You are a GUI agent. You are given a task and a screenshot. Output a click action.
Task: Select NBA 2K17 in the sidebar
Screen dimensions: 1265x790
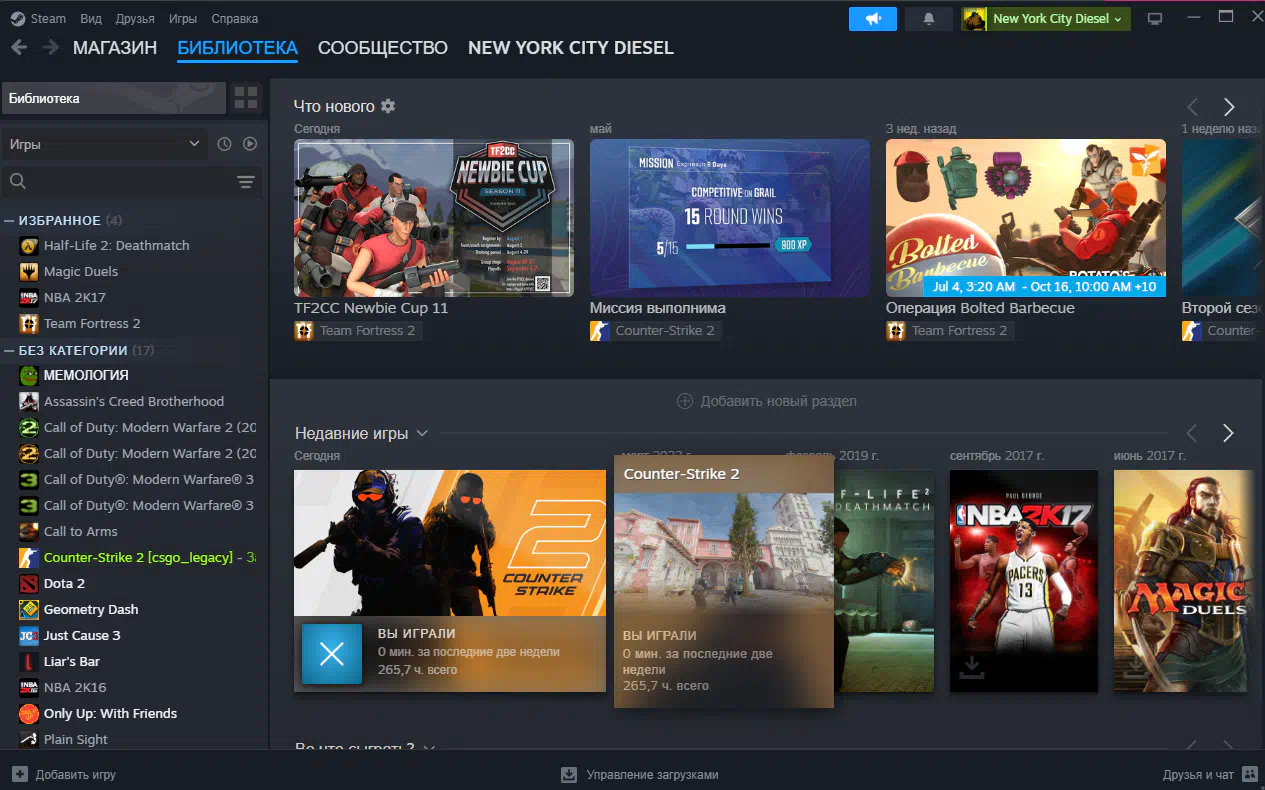[75, 297]
